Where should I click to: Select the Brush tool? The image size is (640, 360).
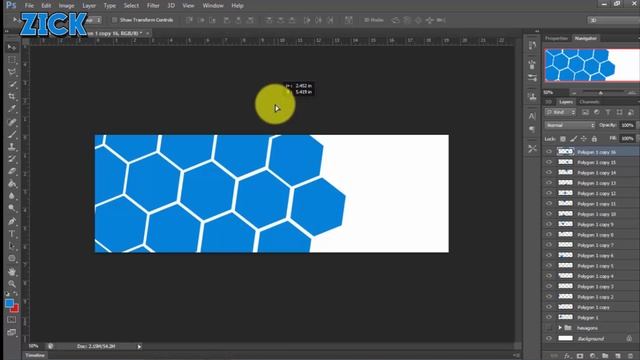pos(12,134)
